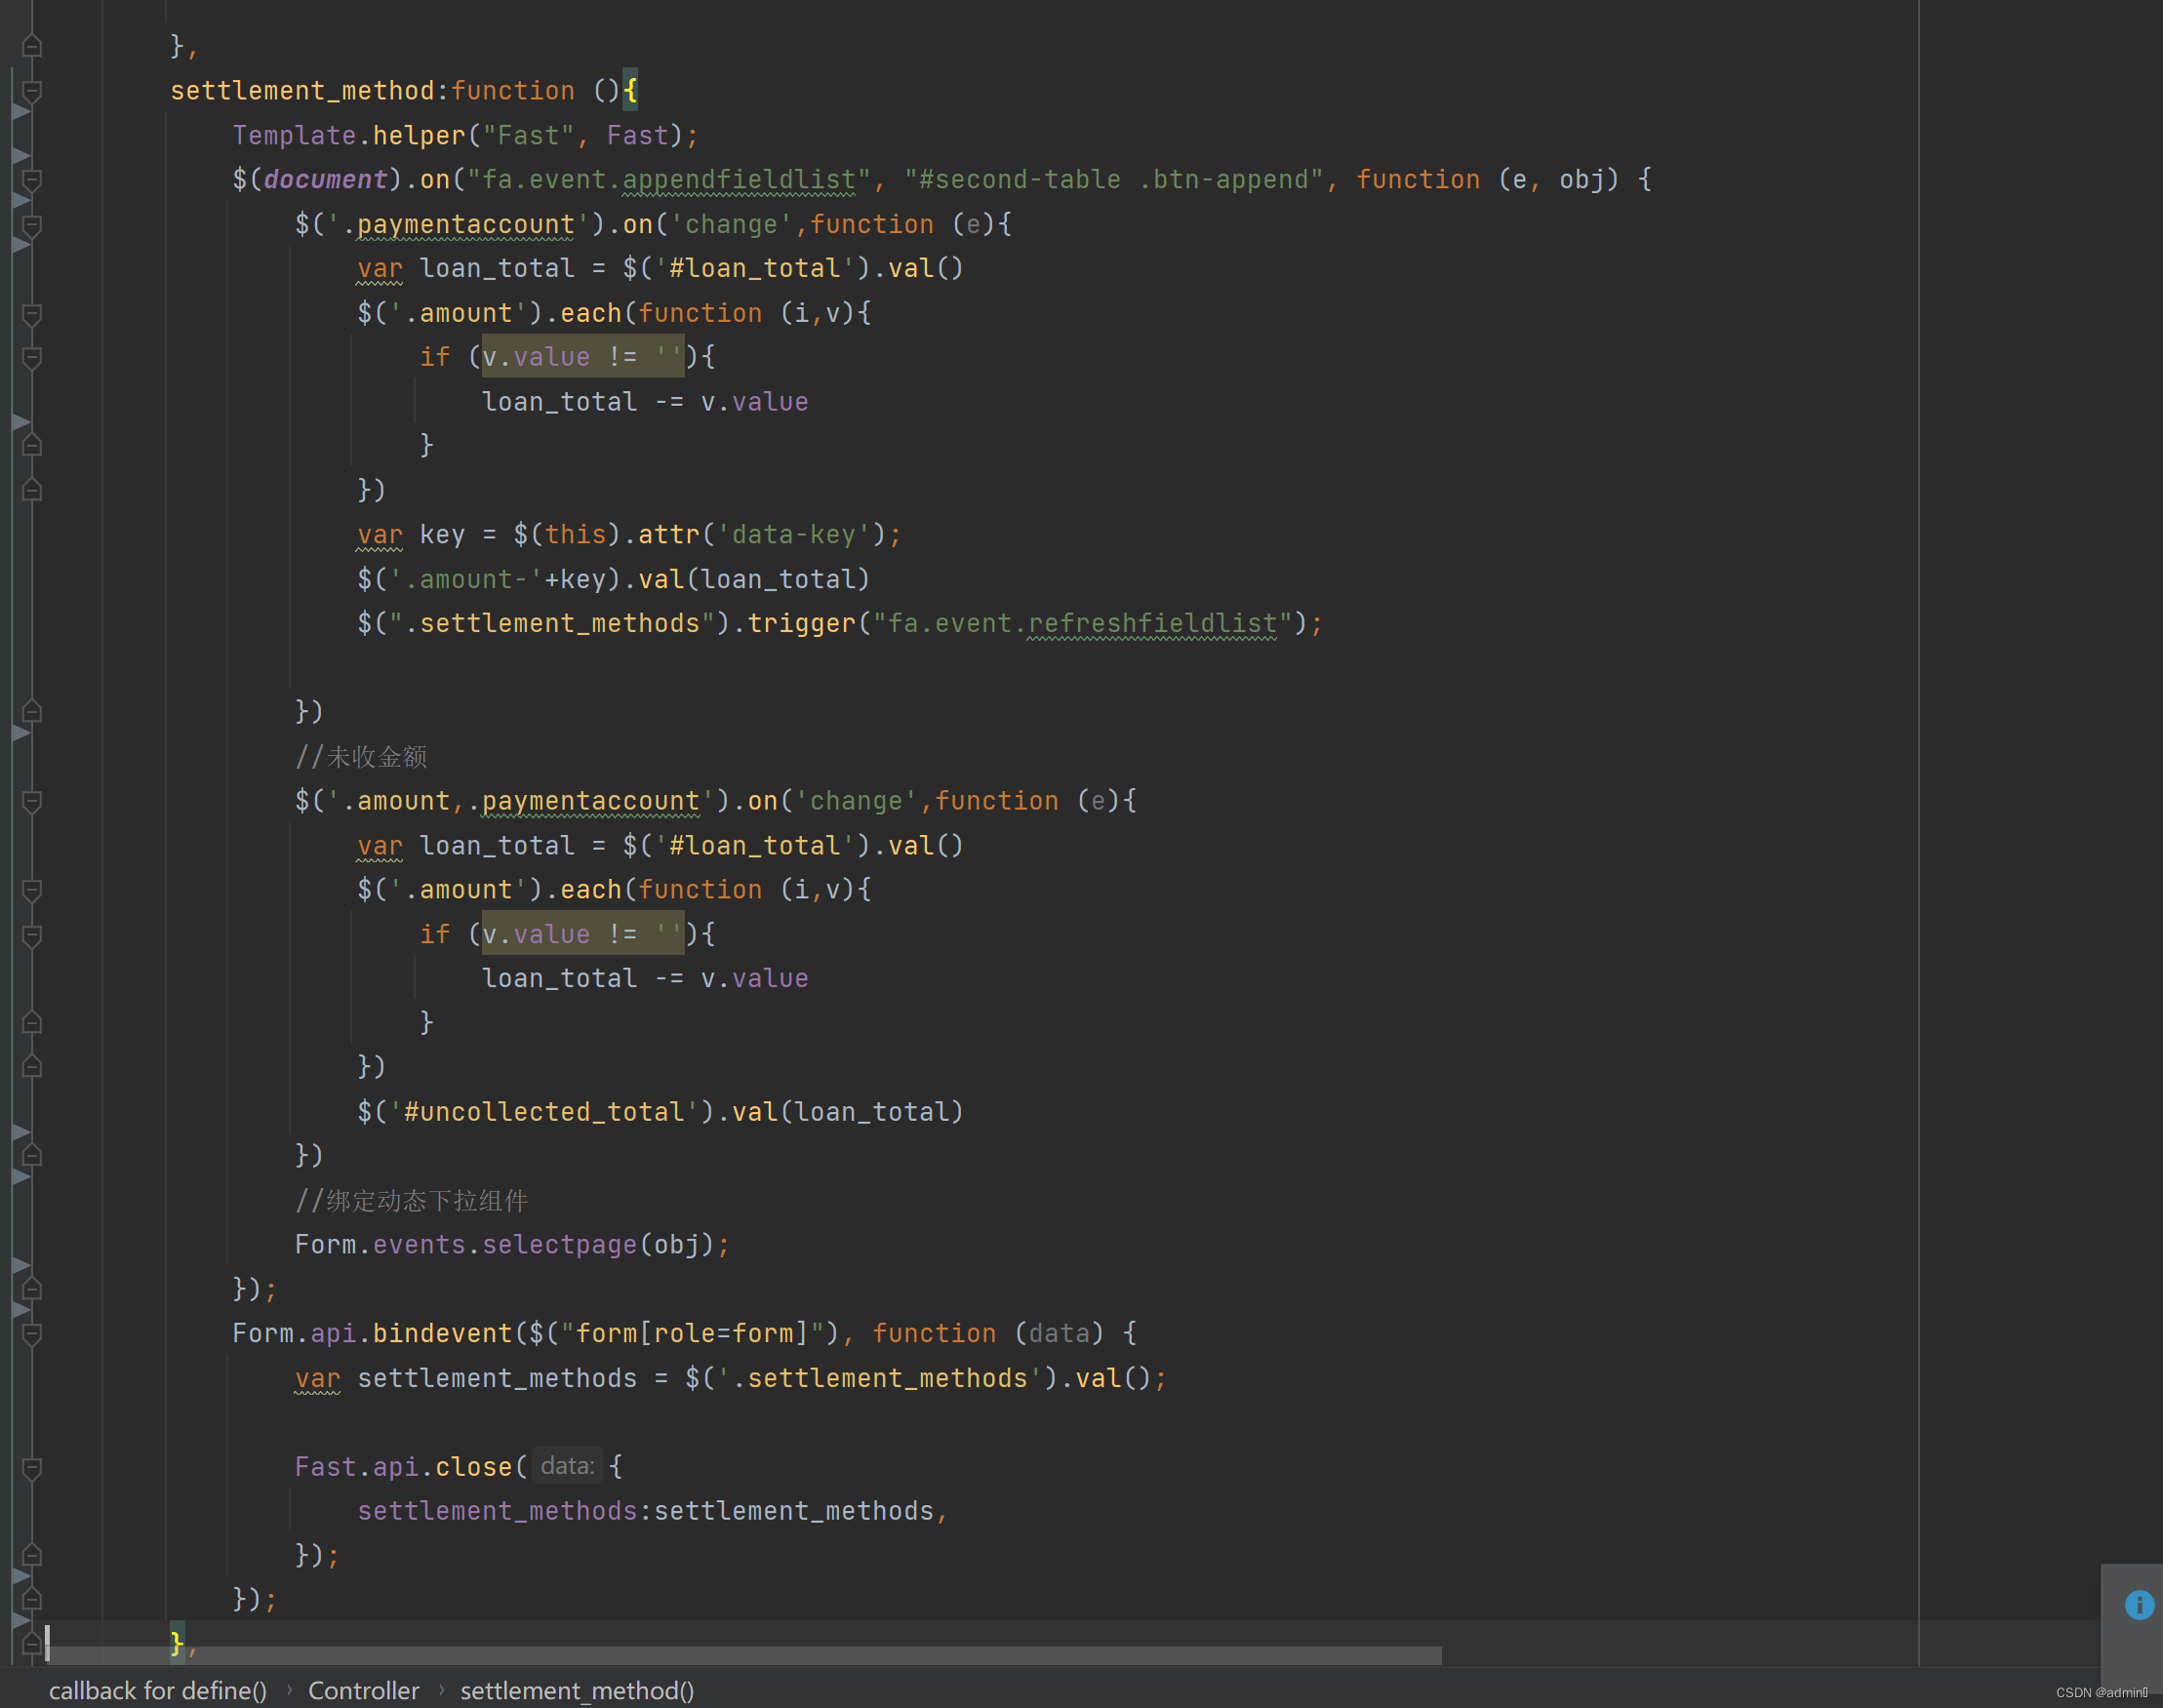
Task: Click the highlighted opening brace after function ()
Action: tap(630, 91)
